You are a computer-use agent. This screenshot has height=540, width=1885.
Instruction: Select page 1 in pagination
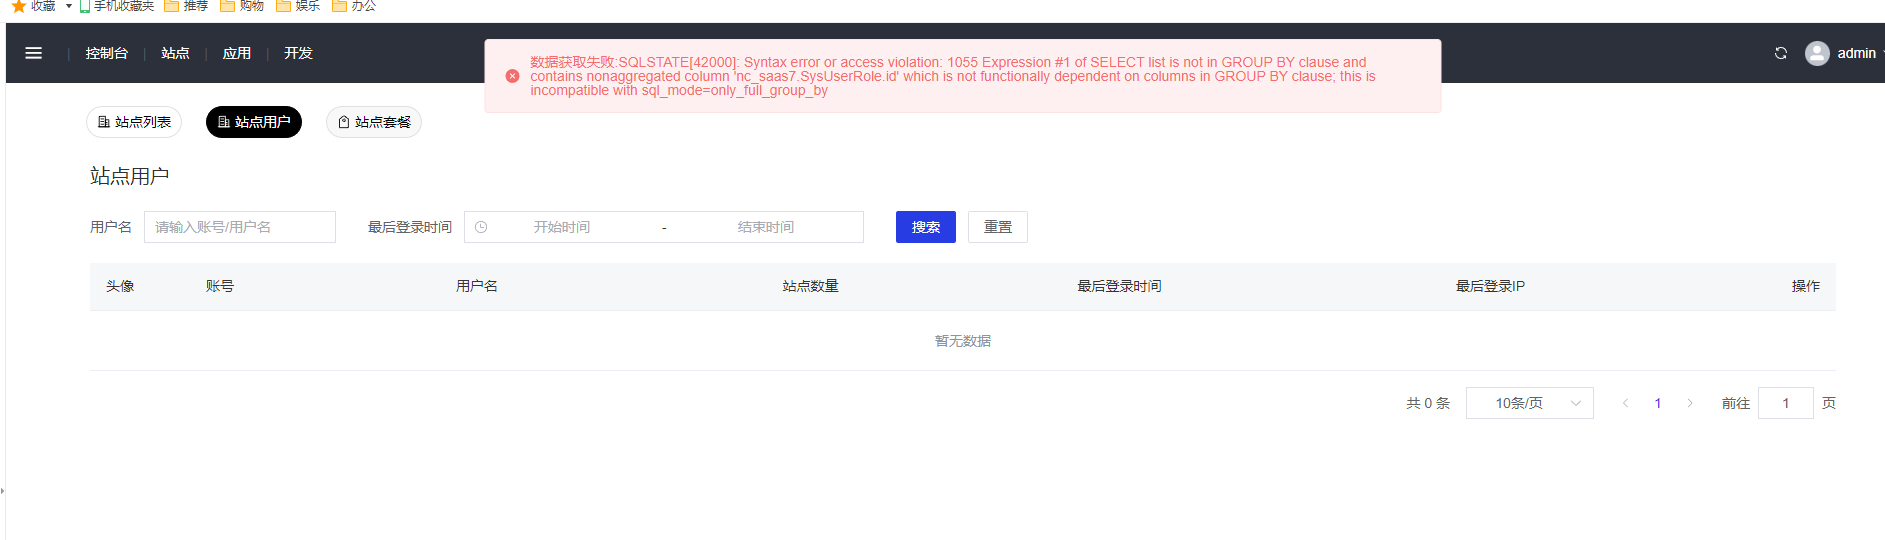tap(1658, 403)
